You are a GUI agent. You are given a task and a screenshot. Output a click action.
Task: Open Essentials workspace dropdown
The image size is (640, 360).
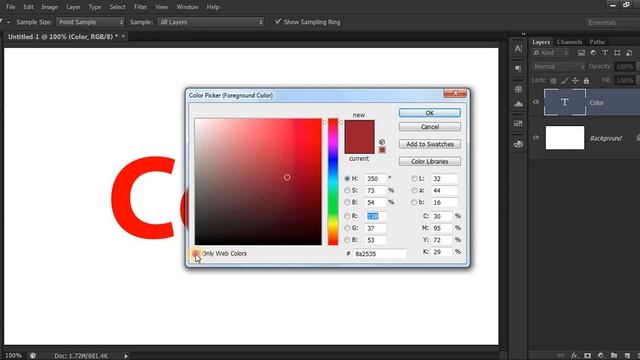point(612,22)
